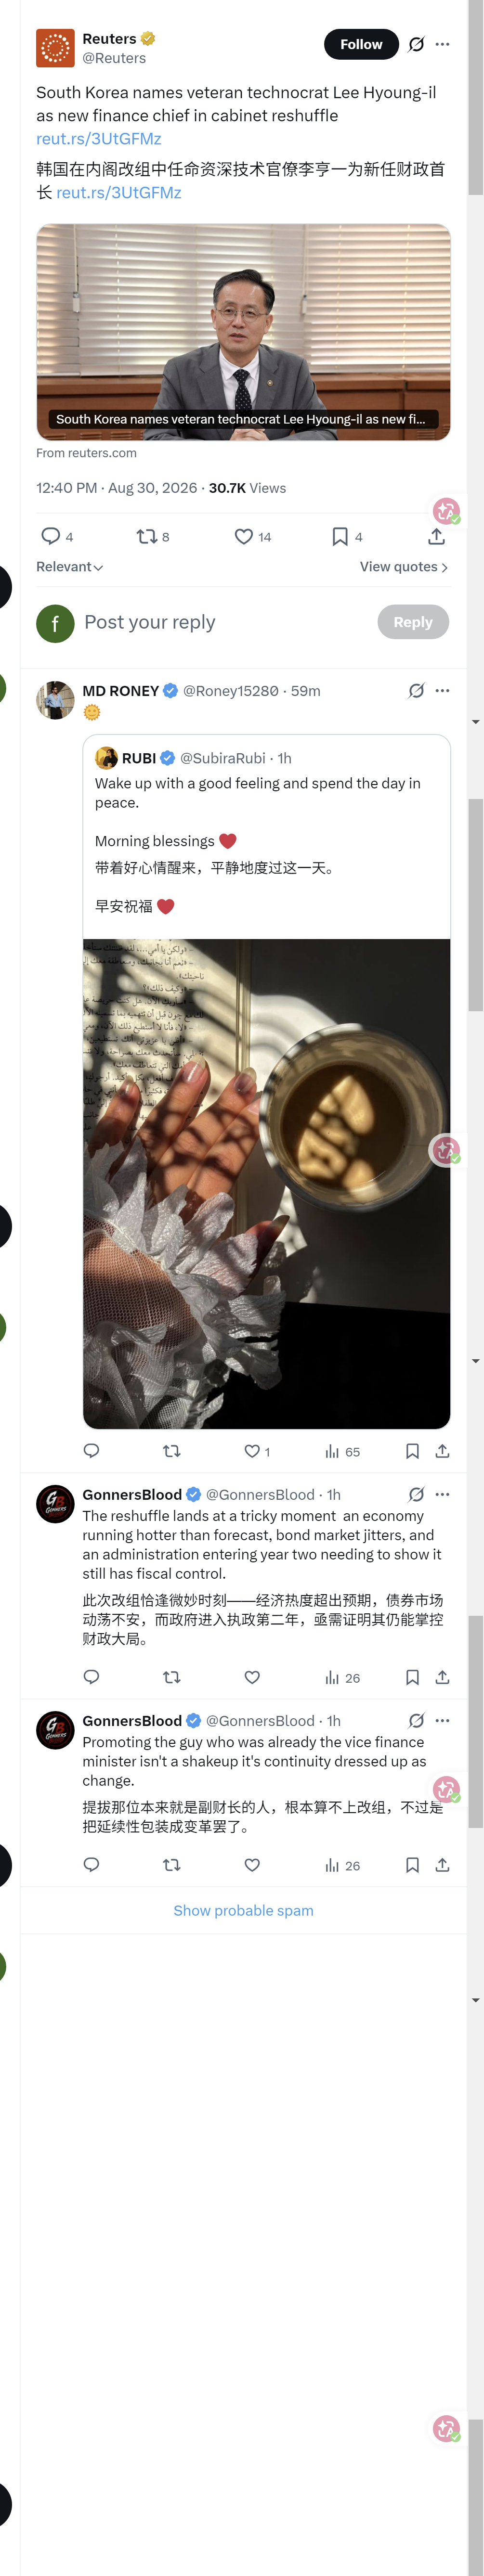The height and width of the screenshot is (2576, 484).
Task: Follow the Reuters account
Action: tap(361, 44)
